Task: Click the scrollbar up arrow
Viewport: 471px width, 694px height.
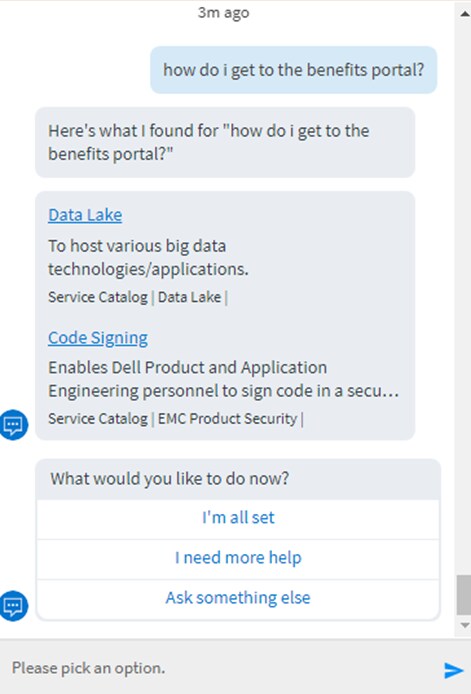Action: click(464, 14)
